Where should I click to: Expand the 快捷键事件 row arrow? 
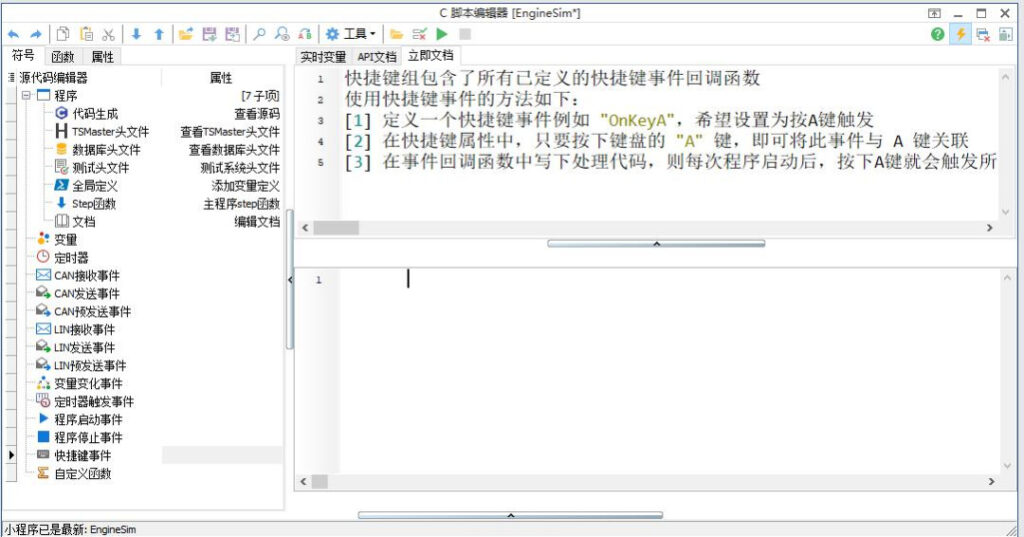coord(11,455)
